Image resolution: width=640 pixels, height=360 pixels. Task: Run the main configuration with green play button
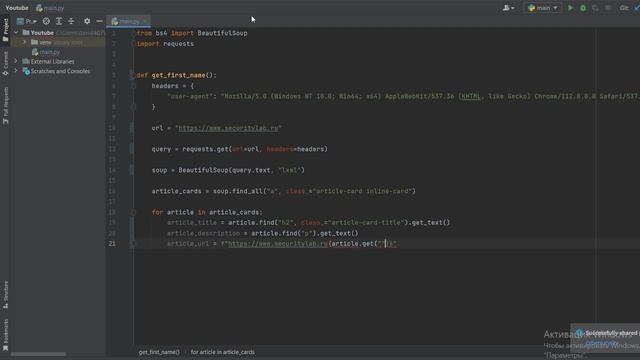point(570,8)
